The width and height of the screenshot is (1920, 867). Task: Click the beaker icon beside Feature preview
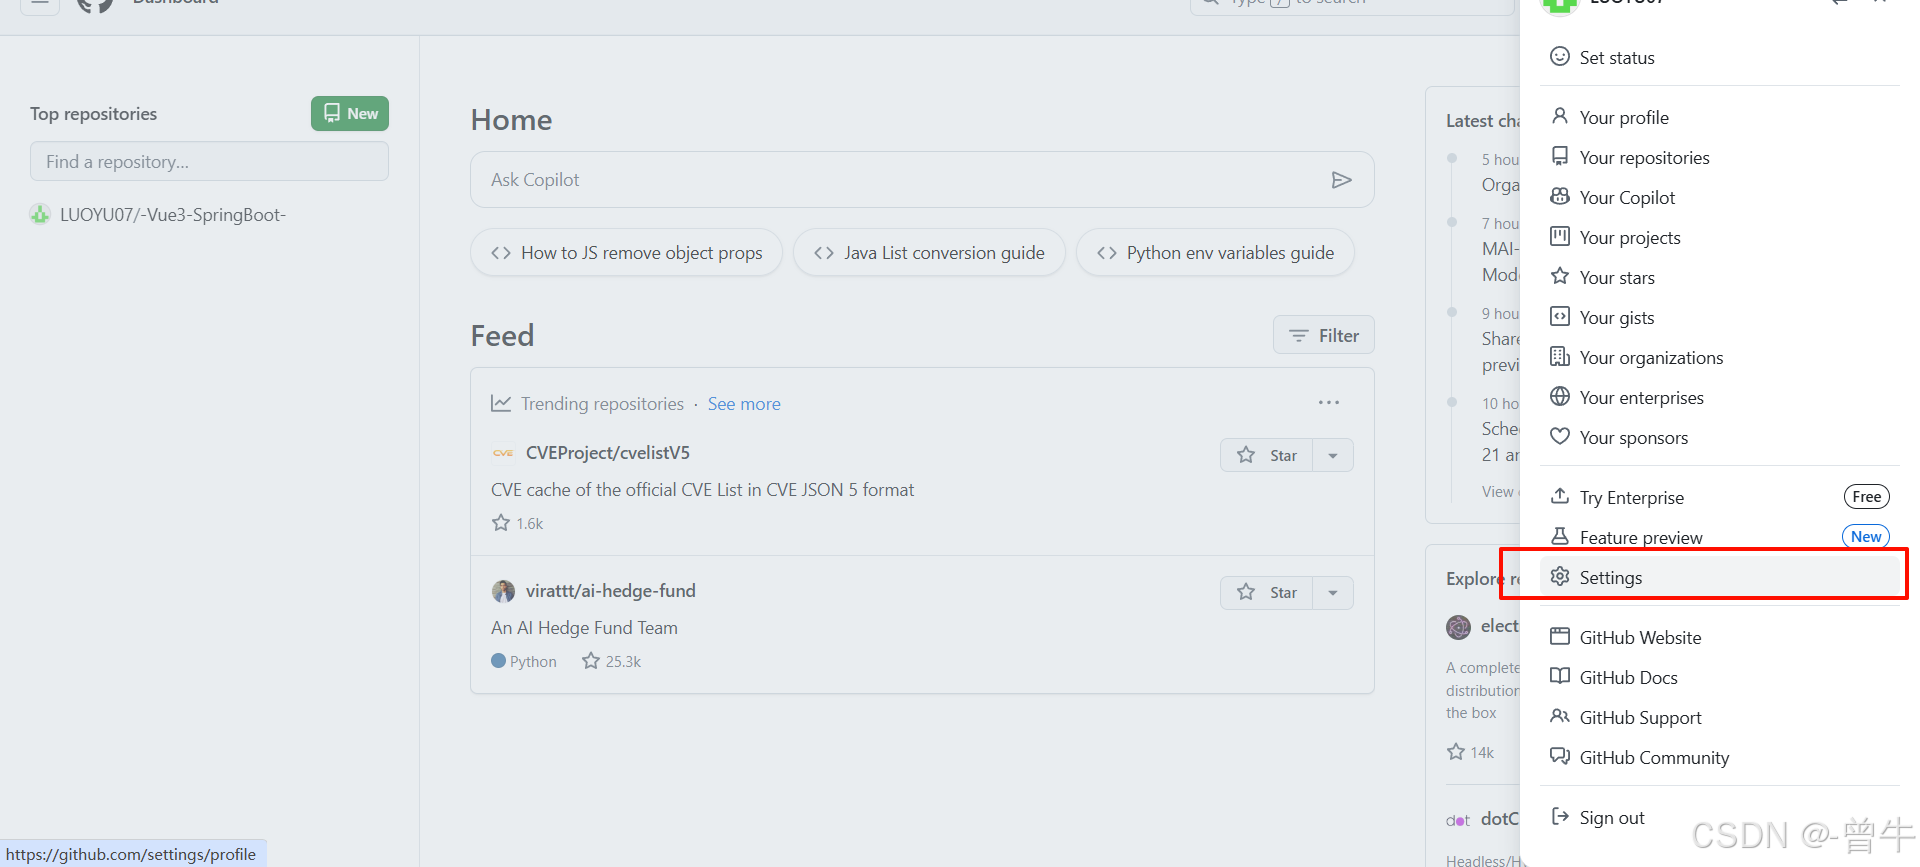pos(1559,536)
